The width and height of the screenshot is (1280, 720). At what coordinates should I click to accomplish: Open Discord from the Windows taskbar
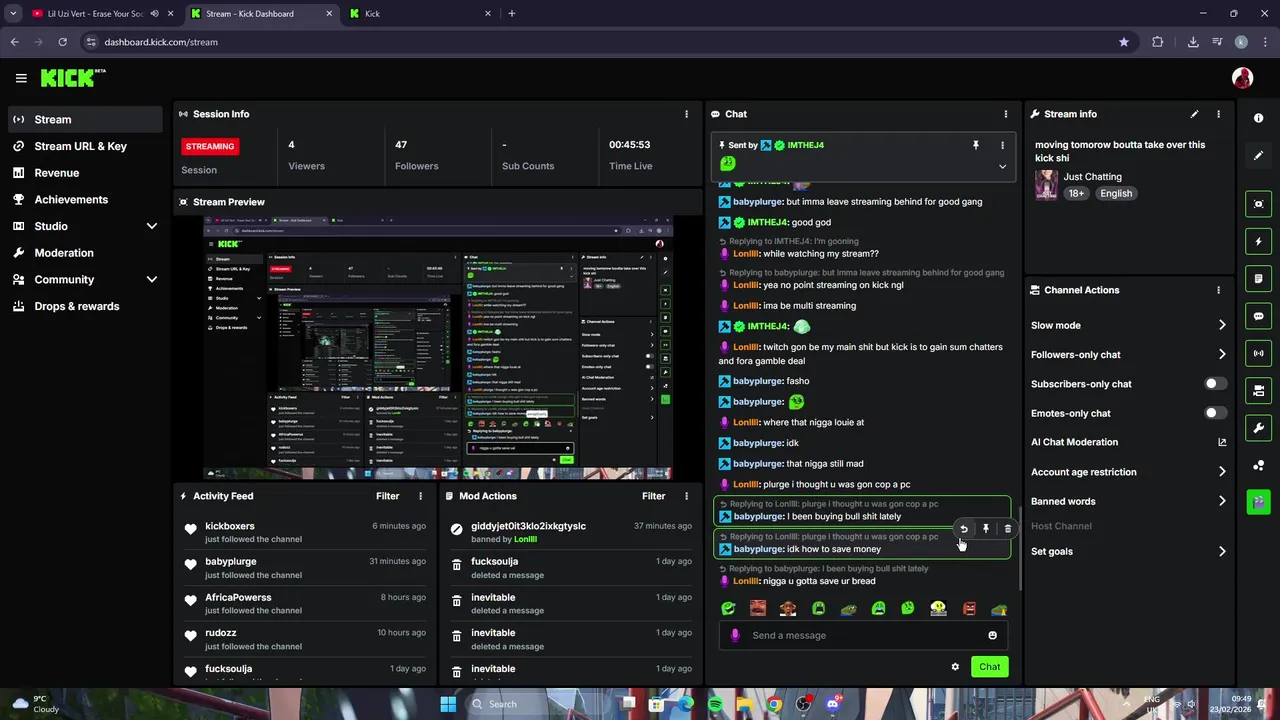[832, 704]
